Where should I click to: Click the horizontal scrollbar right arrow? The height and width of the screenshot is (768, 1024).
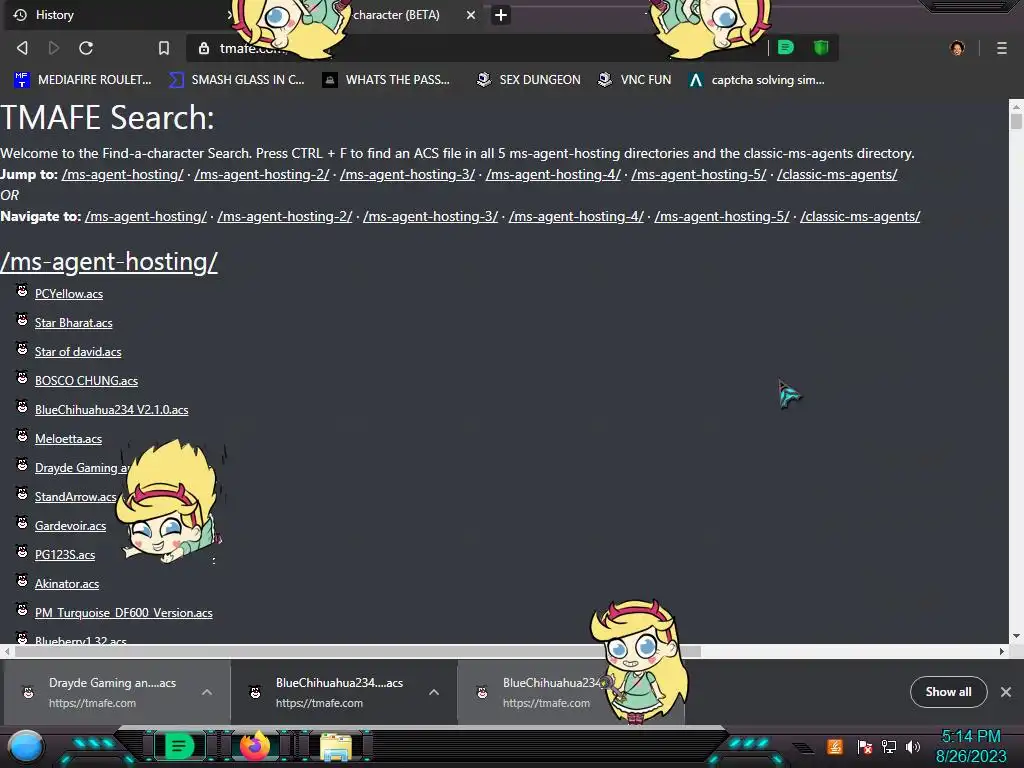point(1002,651)
